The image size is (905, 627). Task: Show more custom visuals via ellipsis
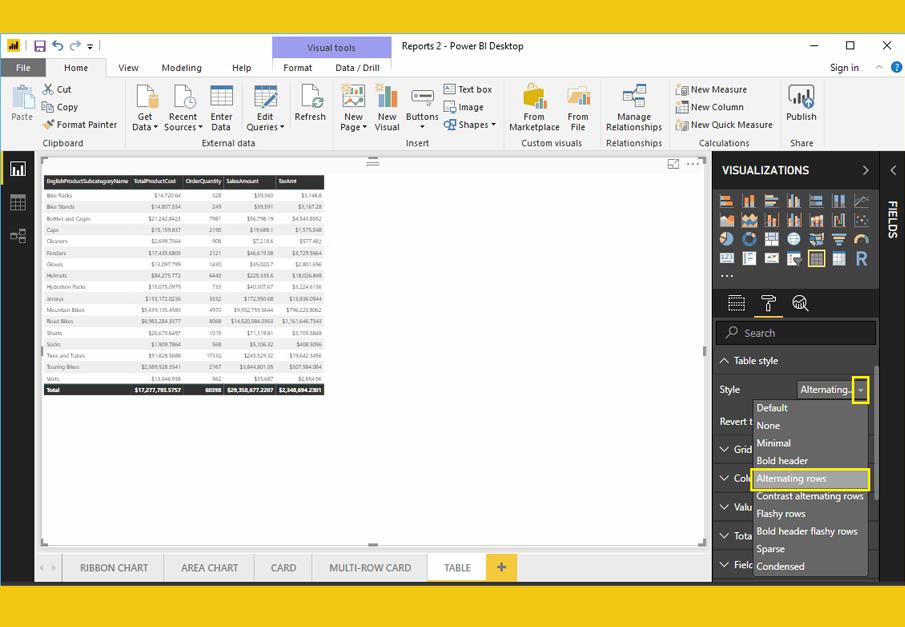[x=727, y=276]
